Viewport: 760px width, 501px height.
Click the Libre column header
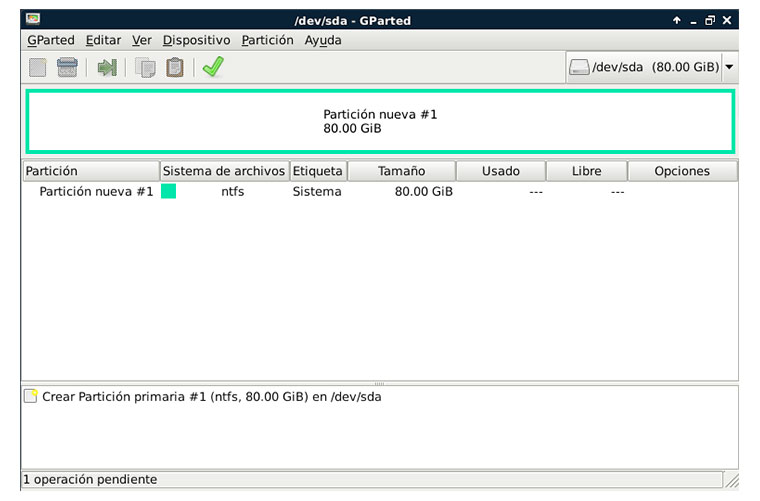[586, 171]
